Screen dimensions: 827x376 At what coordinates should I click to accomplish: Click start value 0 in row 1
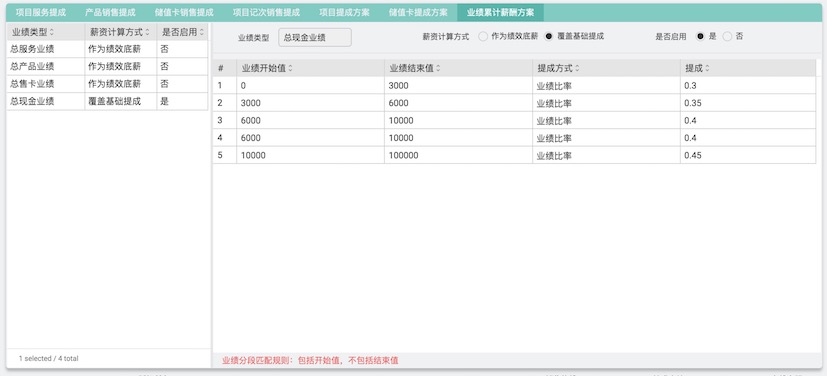(x=310, y=85)
